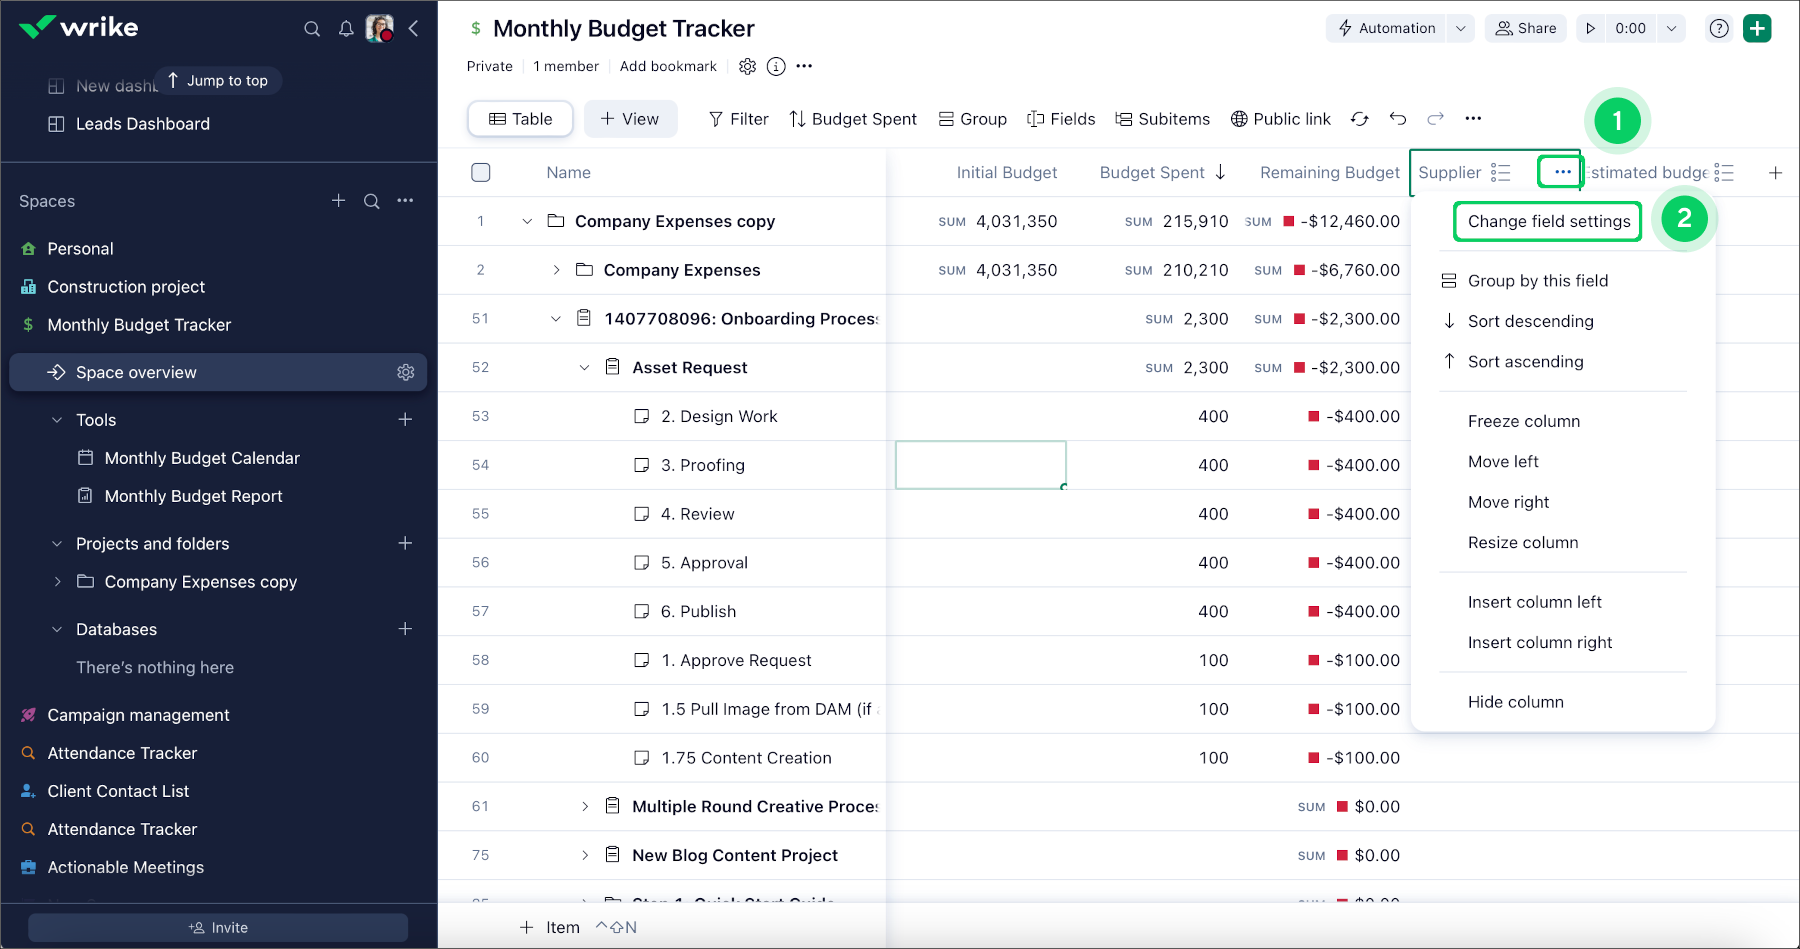Tick the select-all checkbox in the header
The image size is (1800, 949).
coord(481,173)
